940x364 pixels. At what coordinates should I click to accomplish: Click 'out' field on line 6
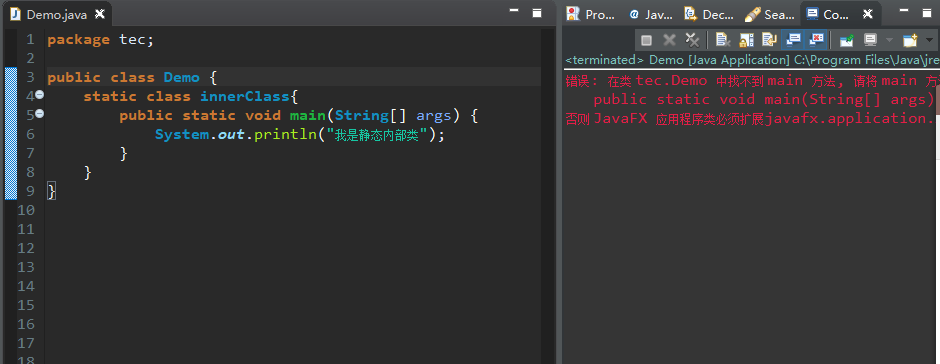click(x=231, y=134)
